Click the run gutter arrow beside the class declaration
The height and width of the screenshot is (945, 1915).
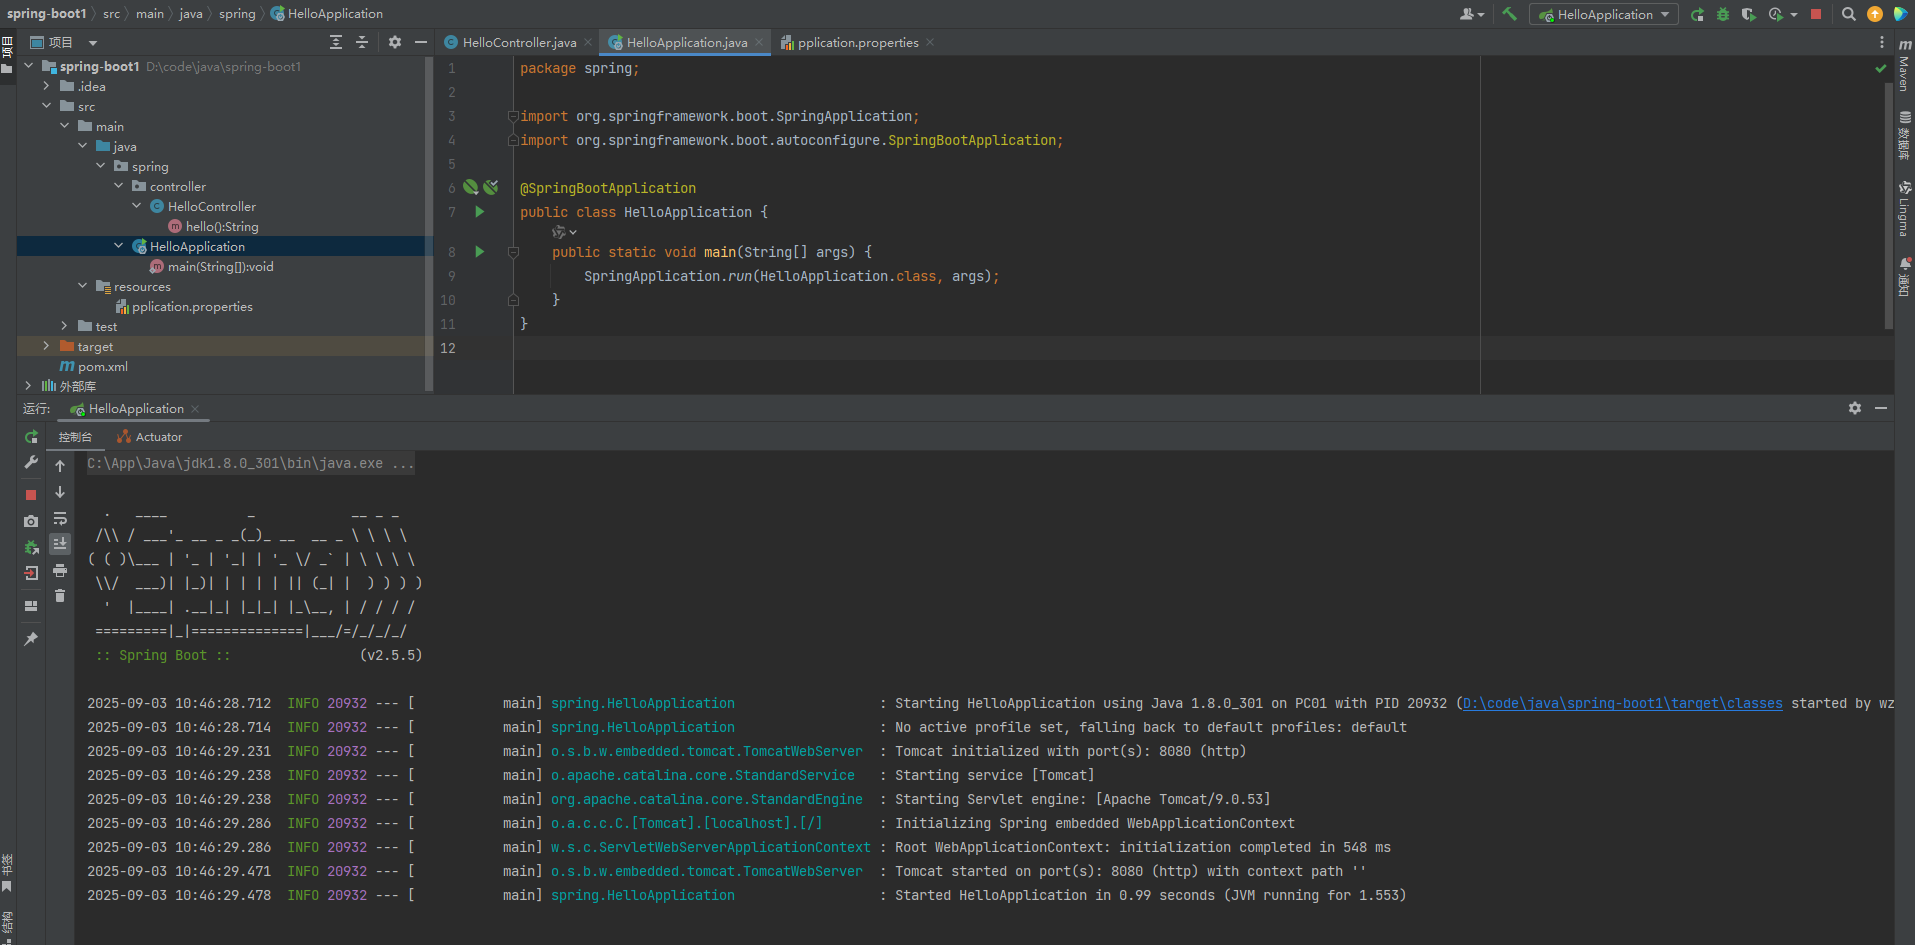480,212
